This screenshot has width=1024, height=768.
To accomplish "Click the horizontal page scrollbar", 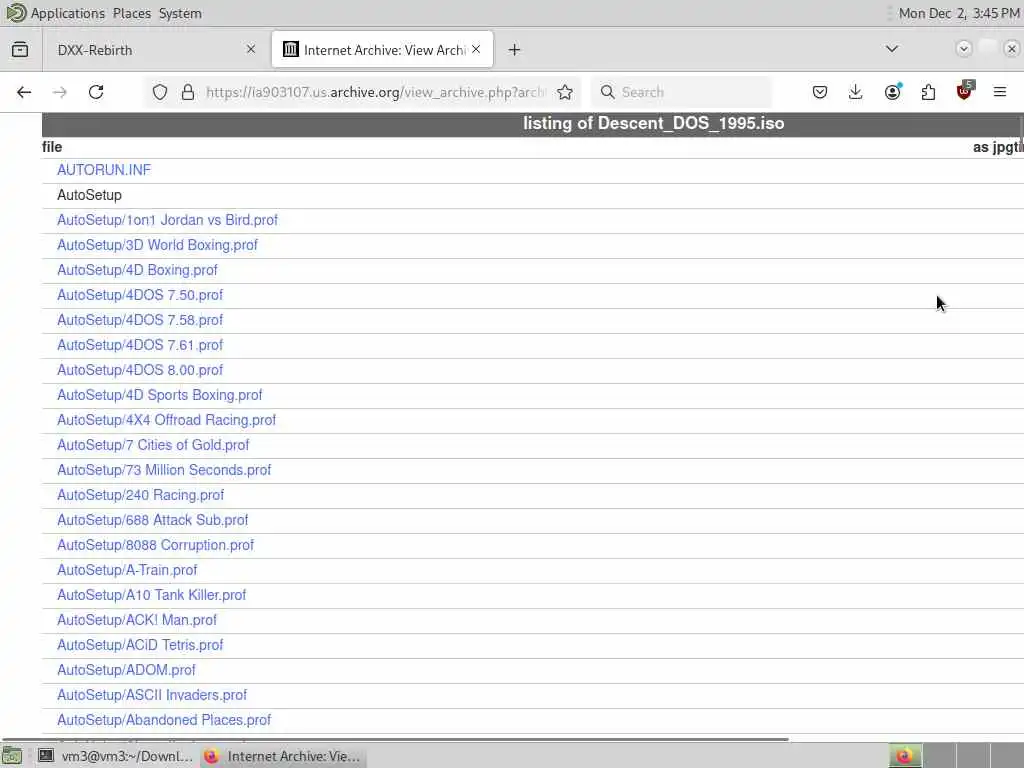I will (395, 739).
